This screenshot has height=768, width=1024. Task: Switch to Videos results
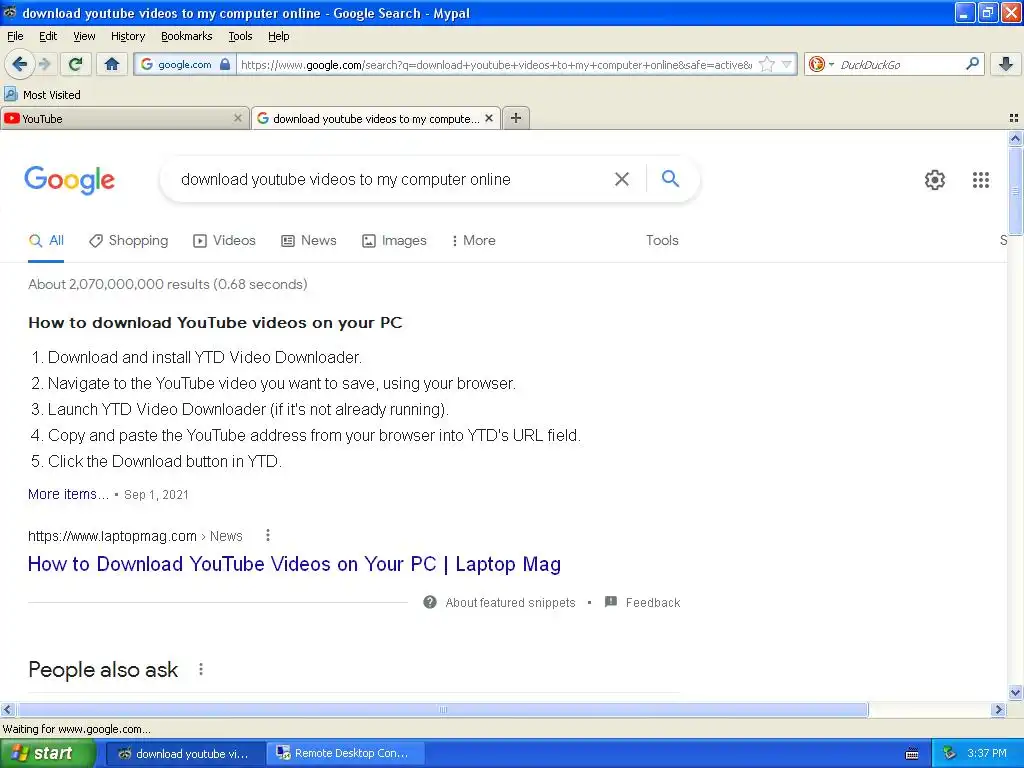(224, 240)
